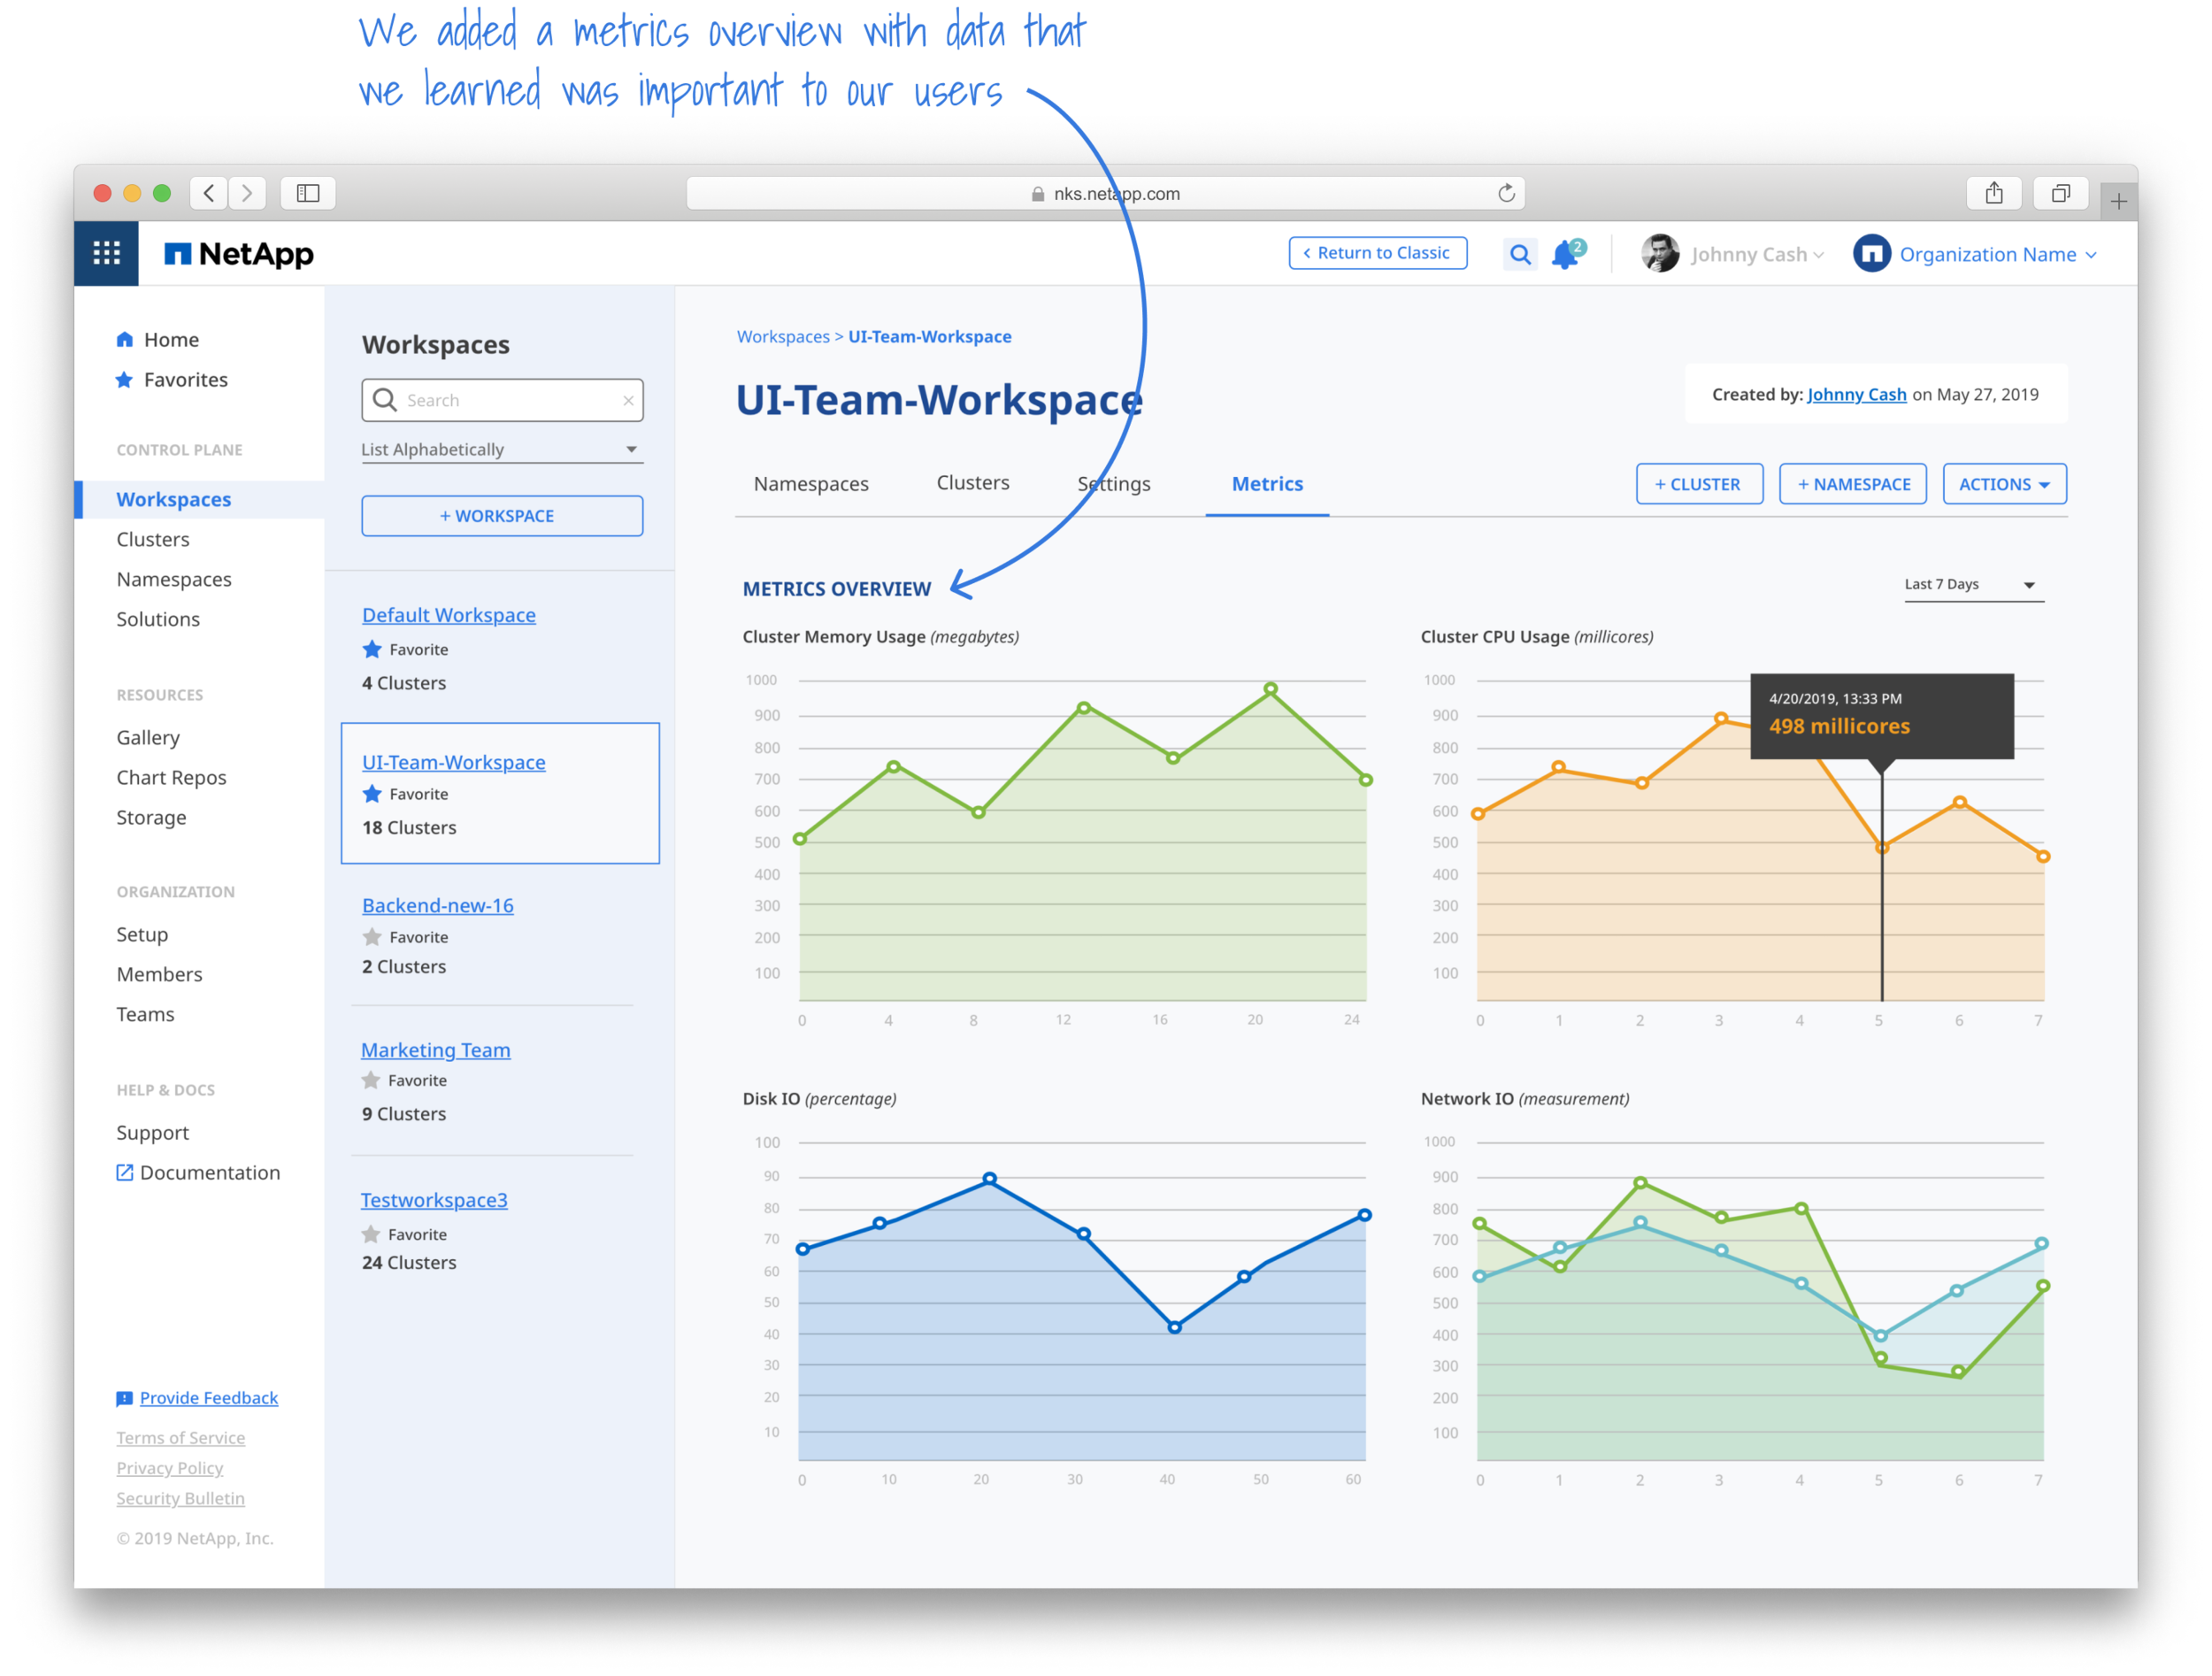The image size is (2212, 1676).
Task: Click the search magnifier icon in header
Action: point(1520,254)
